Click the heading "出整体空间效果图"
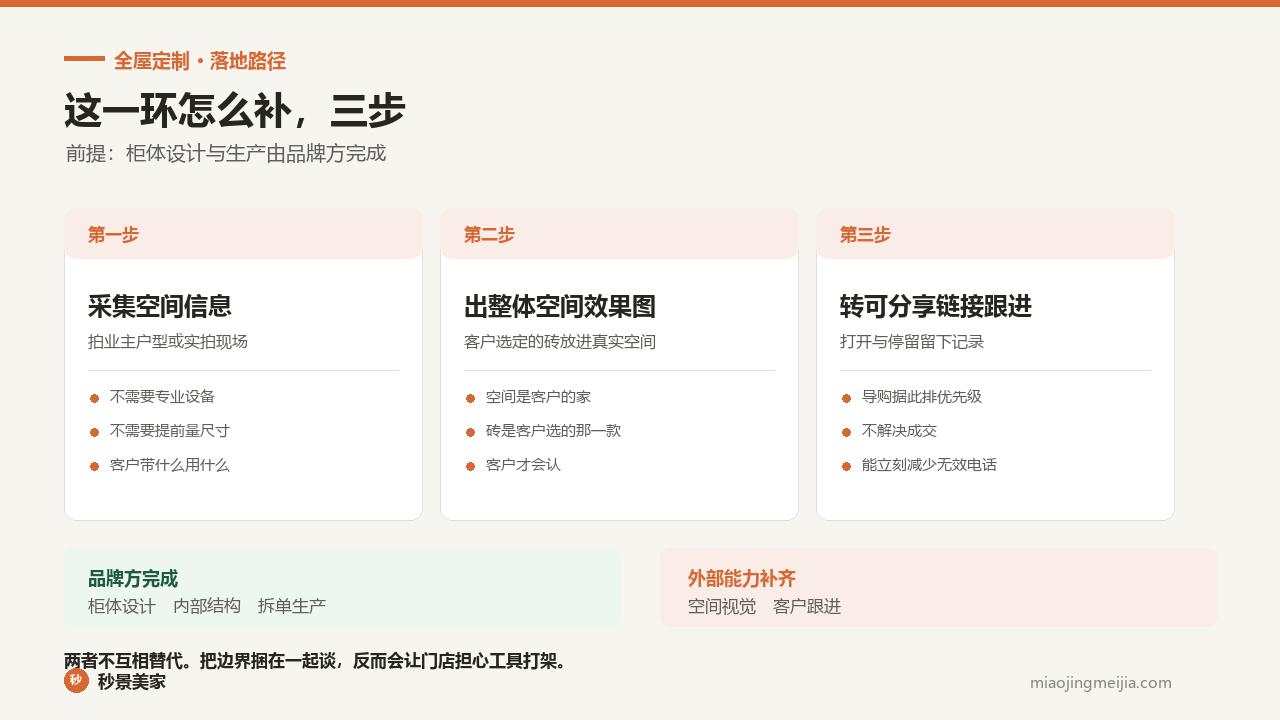The image size is (1280, 720). click(x=560, y=306)
